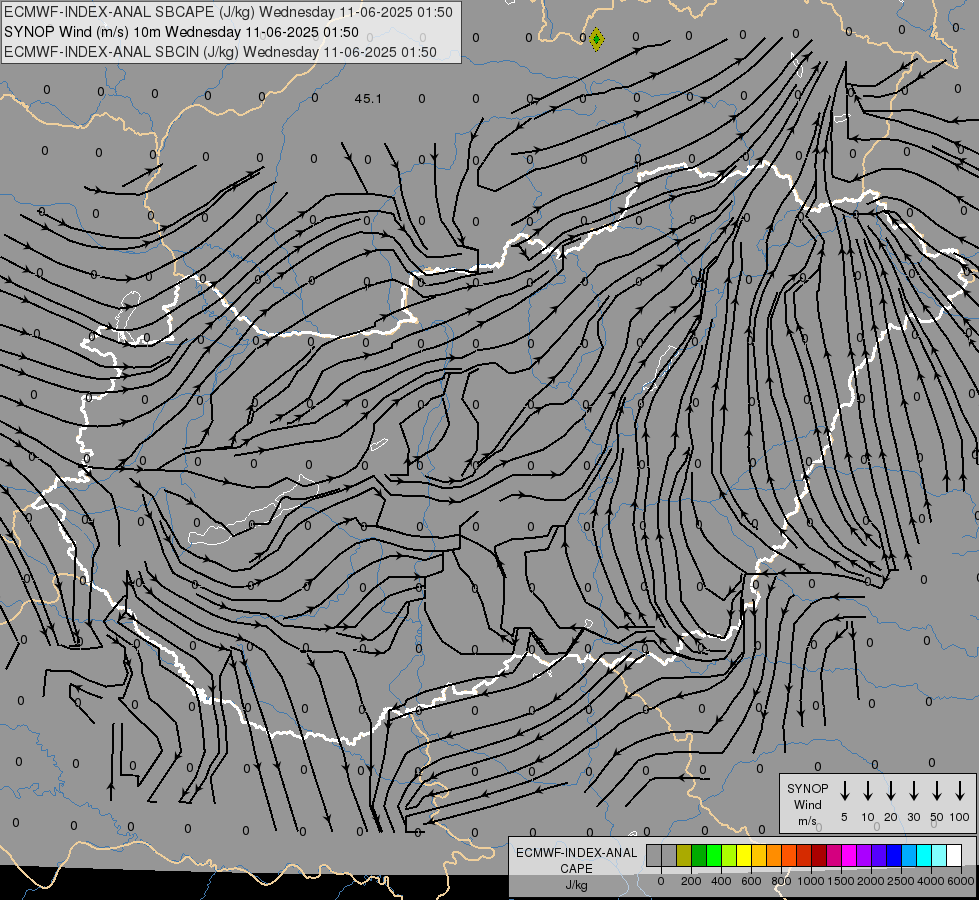The height and width of the screenshot is (900, 979).
Task: Pick the white swatch in CAPE legend
Action: coord(954,855)
